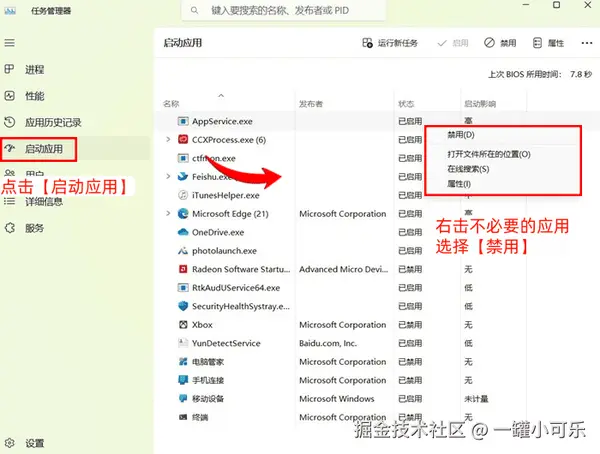
Task: Expand the Microsoft Edge (21) group
Action: 168,213
